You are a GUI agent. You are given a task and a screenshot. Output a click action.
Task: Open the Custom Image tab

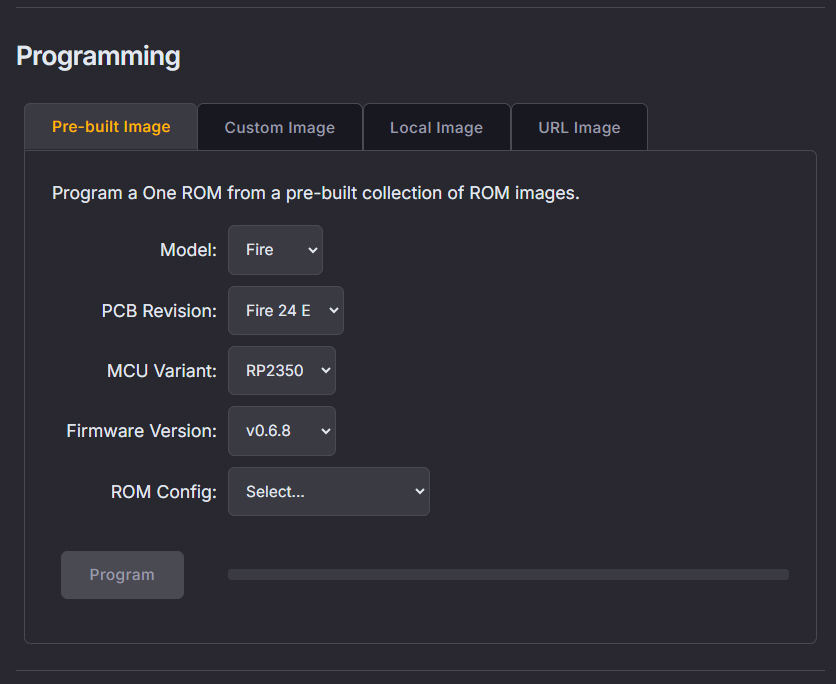279,128
